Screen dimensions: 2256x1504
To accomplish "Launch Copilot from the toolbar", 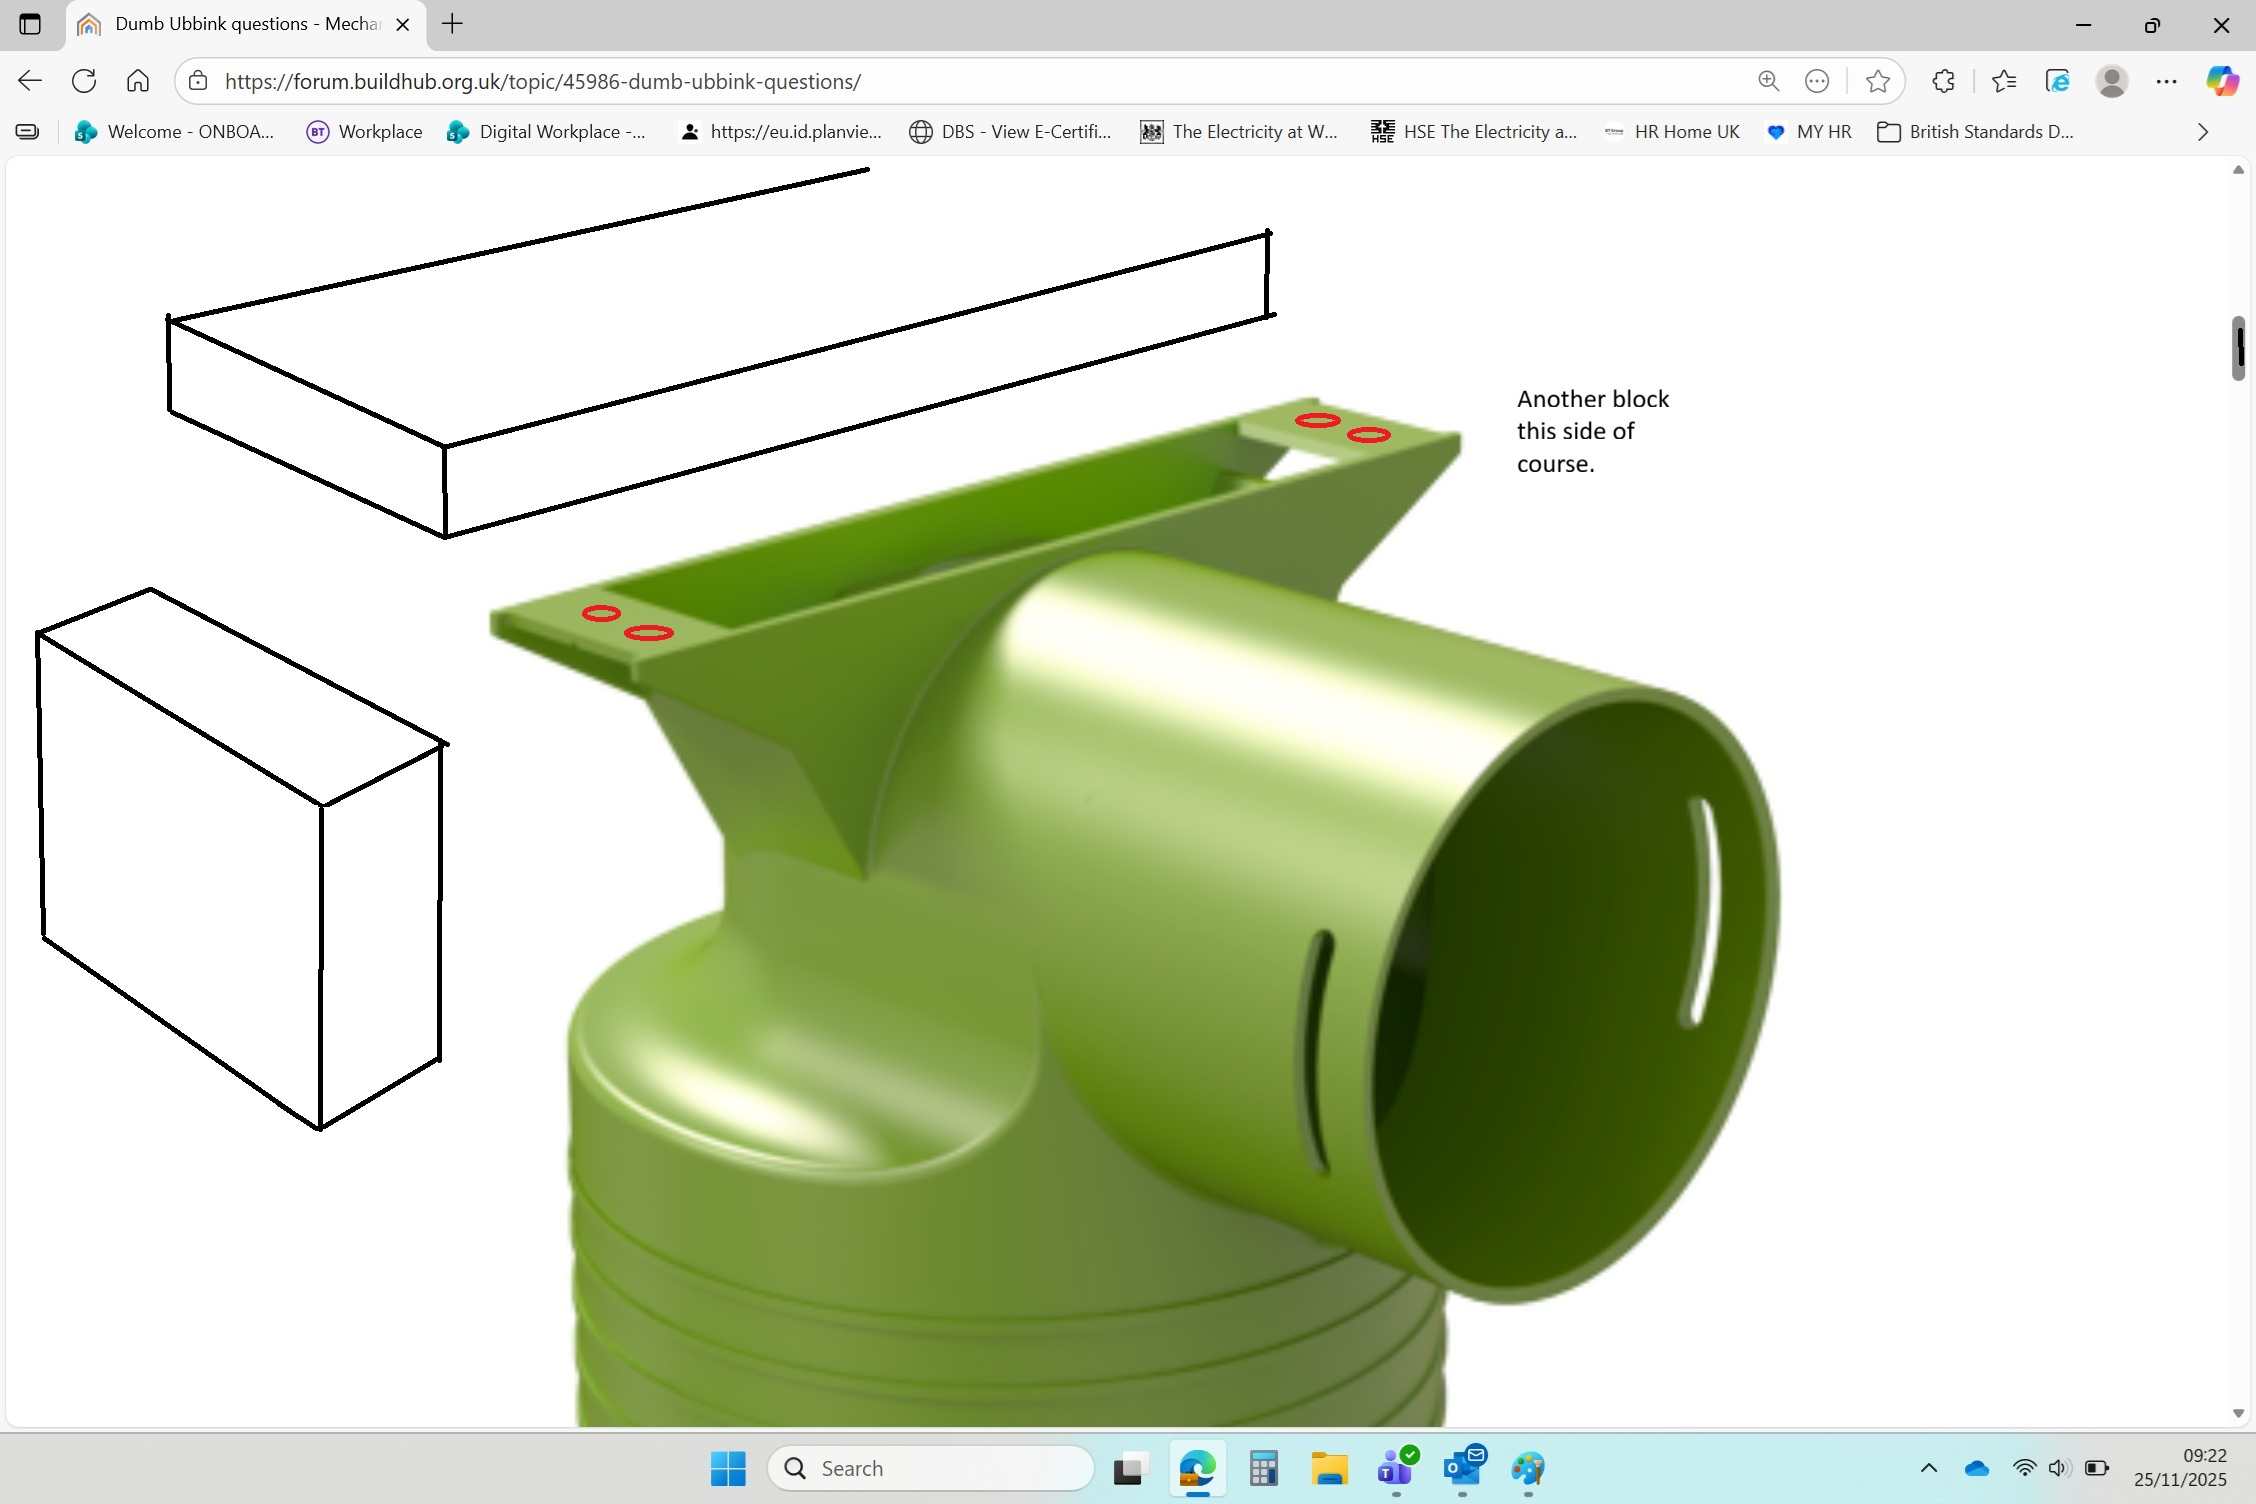I will 2222,81.
